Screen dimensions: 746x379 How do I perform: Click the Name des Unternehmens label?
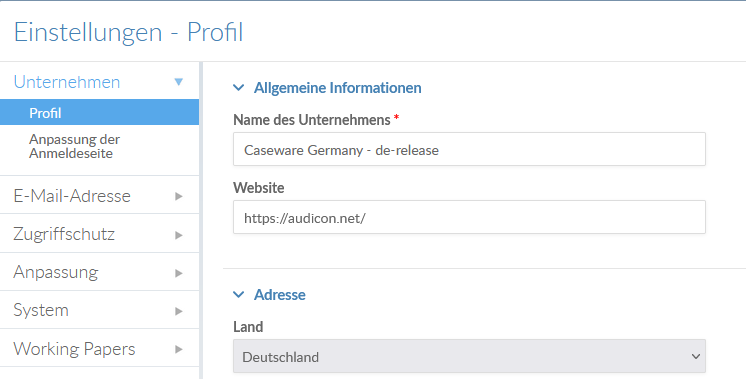[x=312, y=120]
